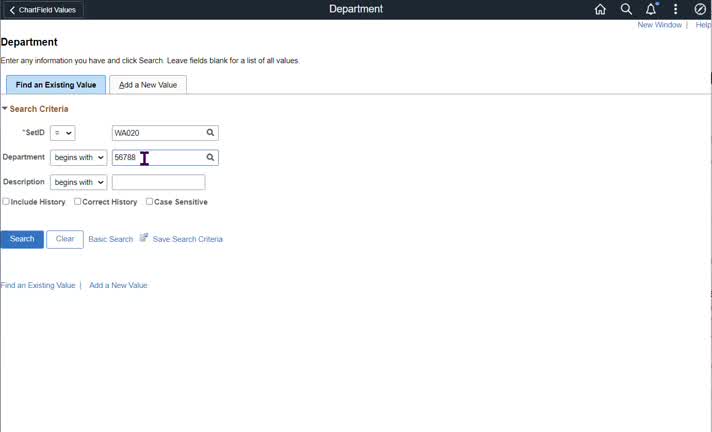
Task: Open the notifications bell
Action: (x=651, y=9)
